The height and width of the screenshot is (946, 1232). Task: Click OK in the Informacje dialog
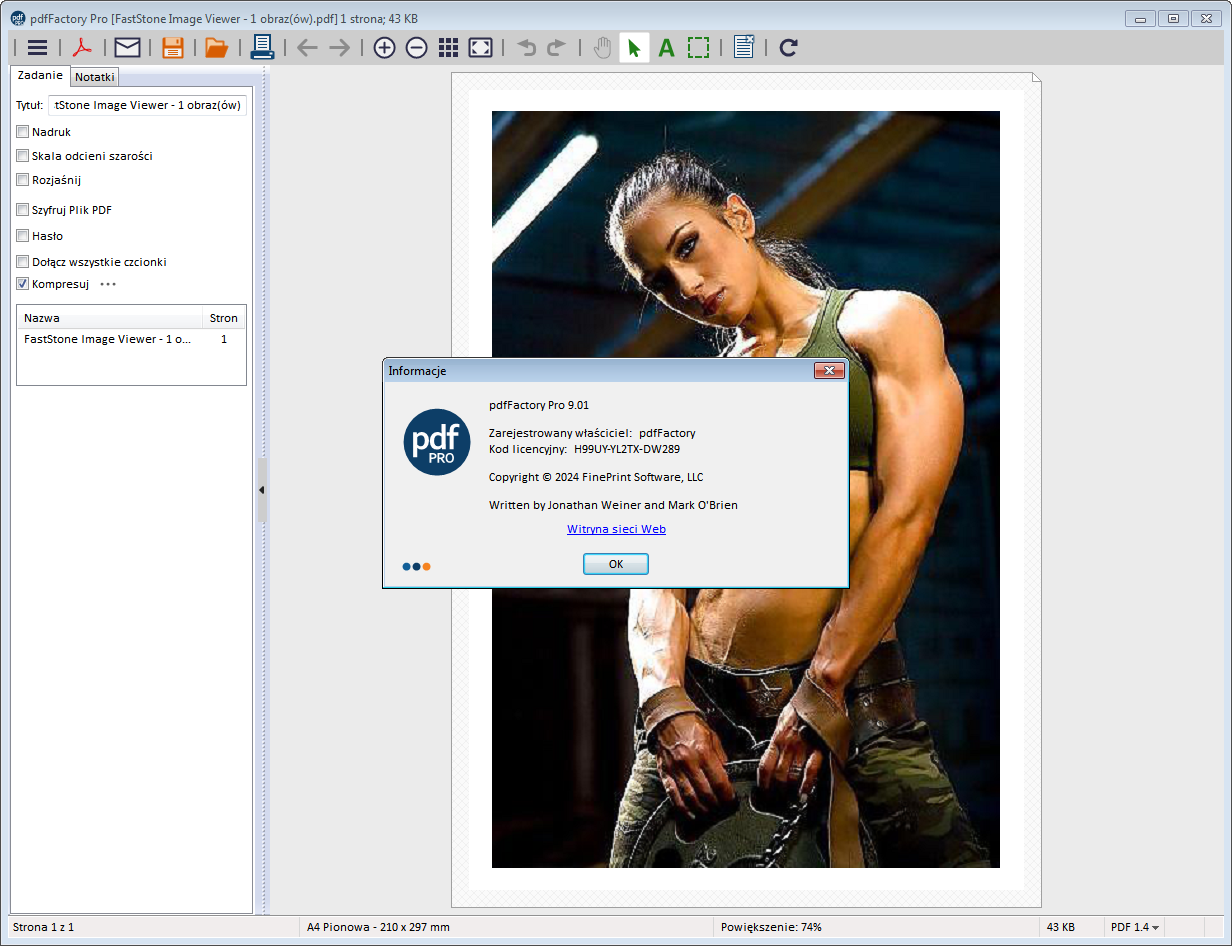[616, 564]
